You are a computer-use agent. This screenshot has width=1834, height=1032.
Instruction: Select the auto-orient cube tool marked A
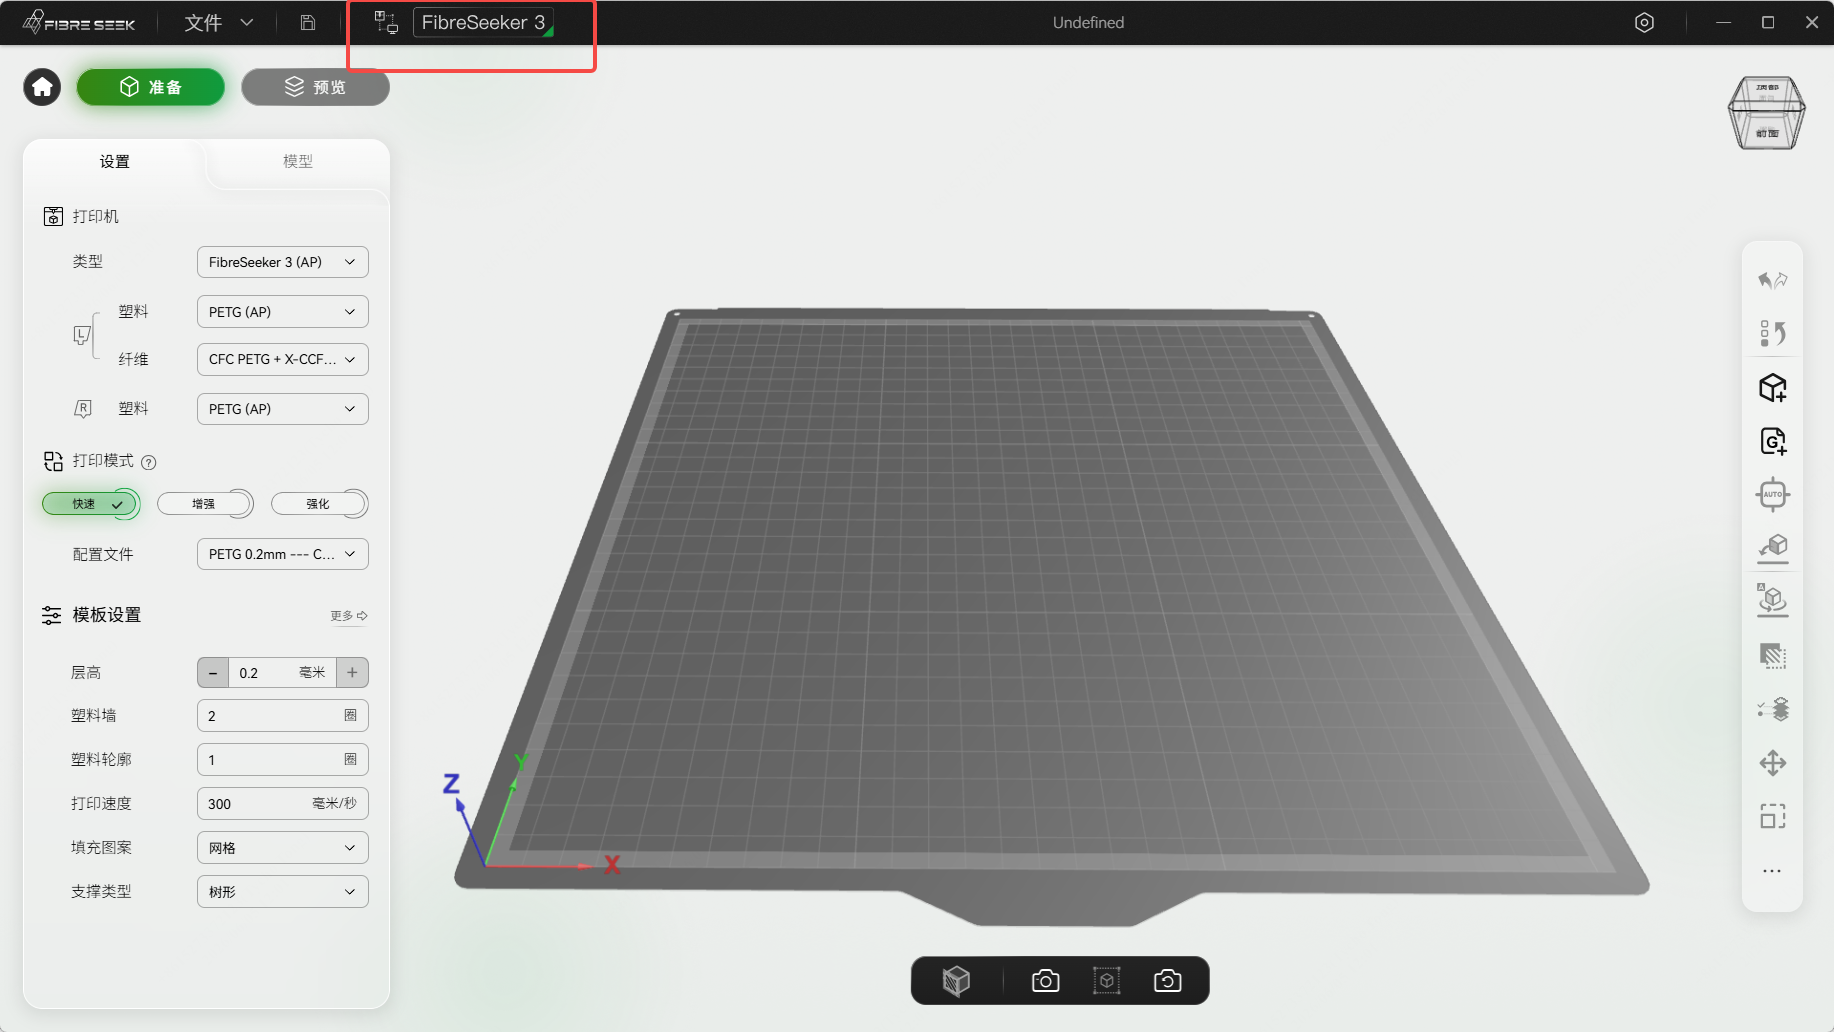(1772, 600)
